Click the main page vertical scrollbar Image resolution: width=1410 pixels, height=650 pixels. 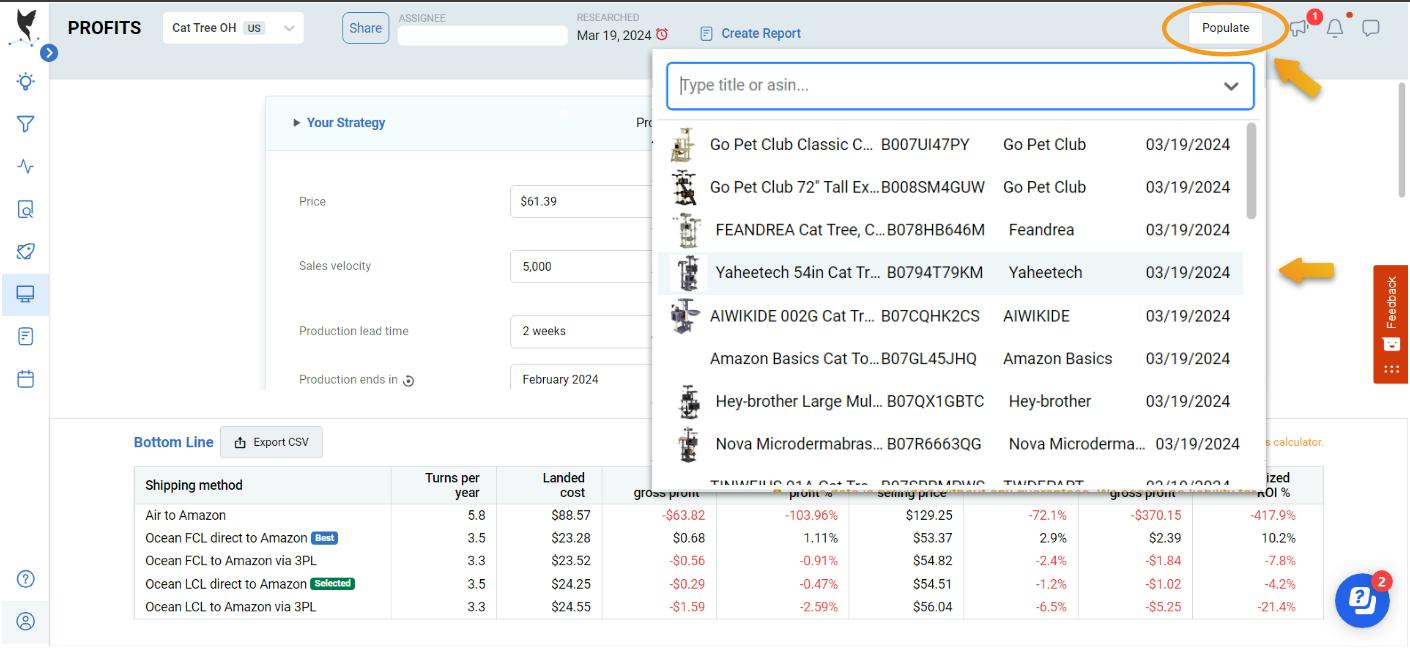tap(1402, 140)
